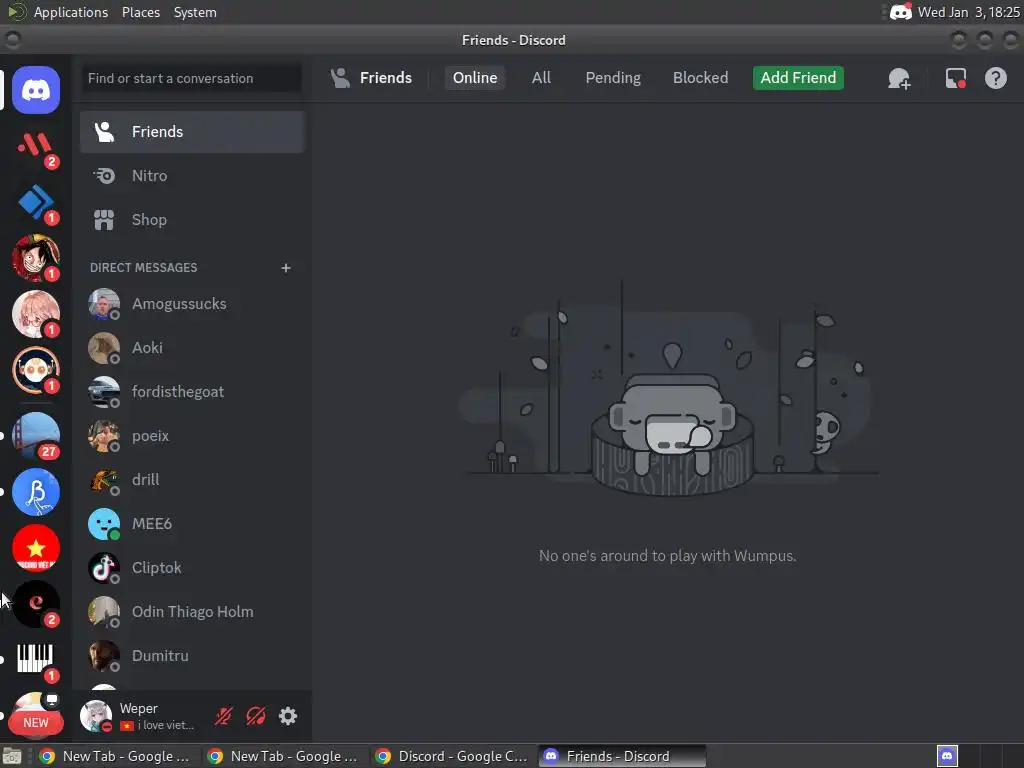
Task: Open the black server with red e logo
Action: pyautogui.click(x=36, y=604)
